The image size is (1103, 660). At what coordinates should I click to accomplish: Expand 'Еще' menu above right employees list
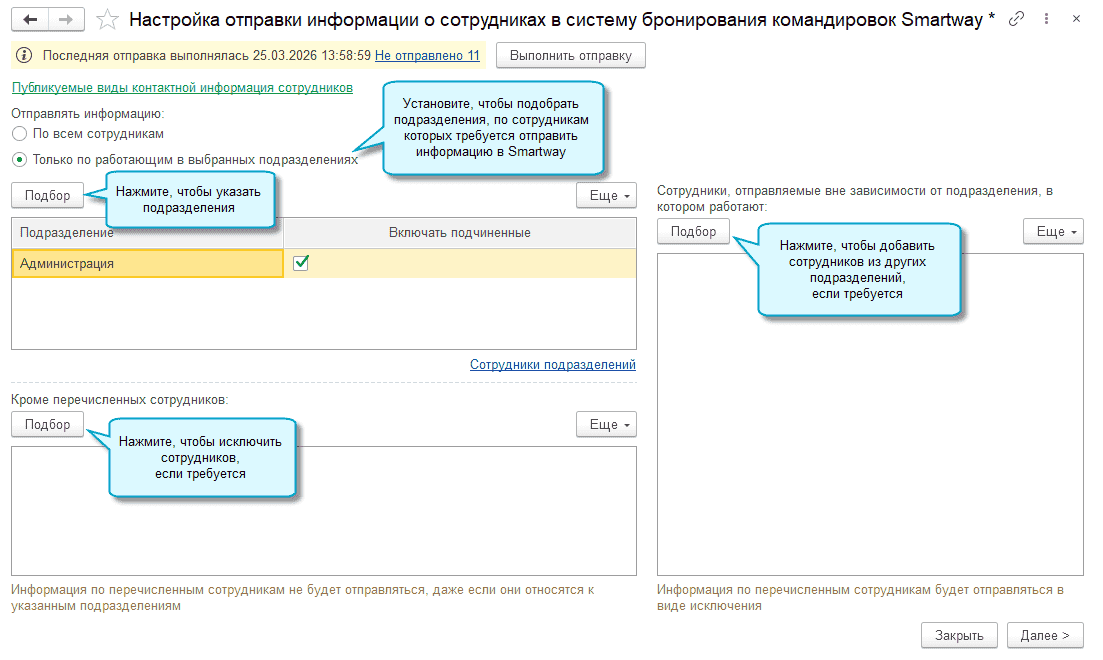[1053, 231]
